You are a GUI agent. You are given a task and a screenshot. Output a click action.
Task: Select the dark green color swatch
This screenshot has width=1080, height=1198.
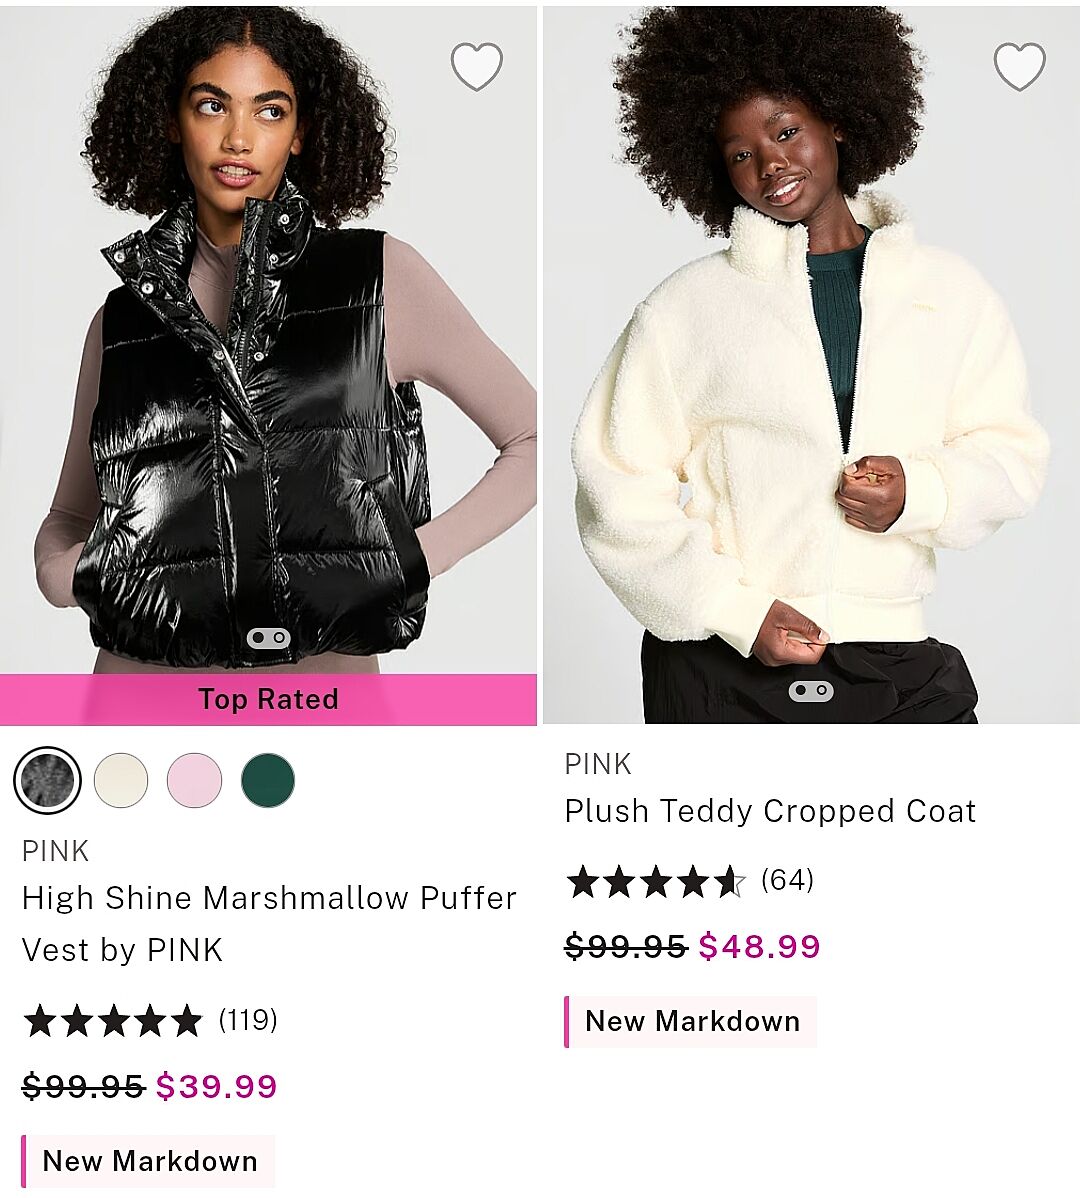(267, 780)
